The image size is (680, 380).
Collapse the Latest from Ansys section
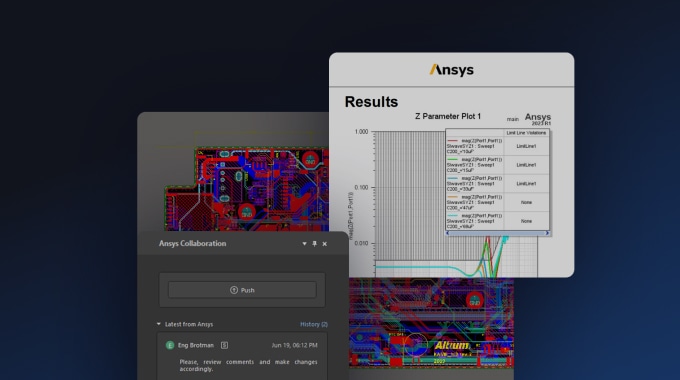(x=159, y=324)
